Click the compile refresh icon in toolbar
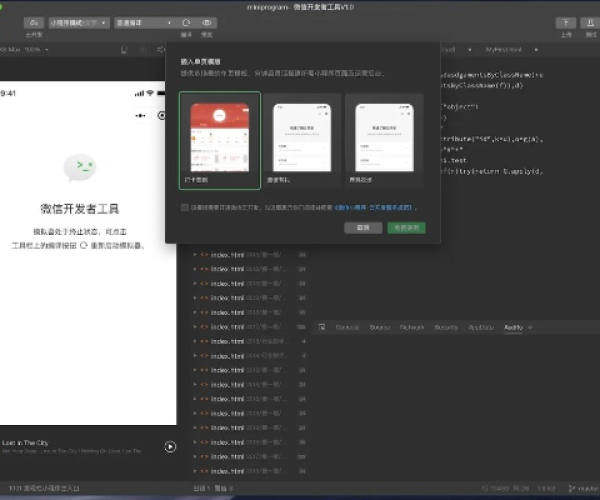Screen dimensions: 600x500 point(186,23)
